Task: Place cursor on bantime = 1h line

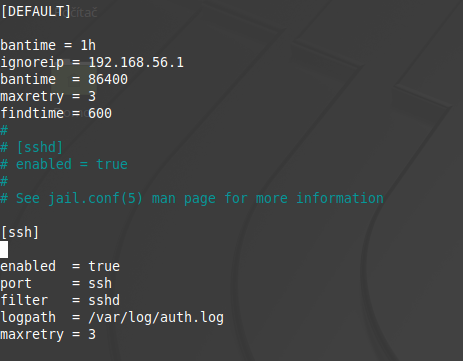Action: click(x=48, y=45)
